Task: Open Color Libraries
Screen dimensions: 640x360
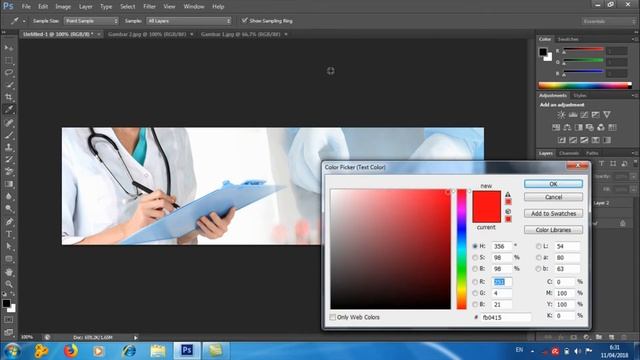Action: pyautogui.click(x=553, y=230)
